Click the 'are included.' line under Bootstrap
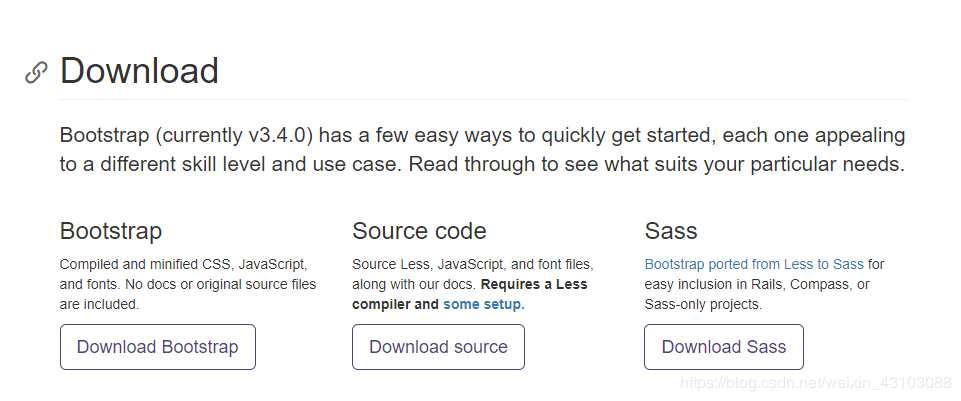Image resolution: width=961 pixels, height=401 pixels. coord(99,304)
